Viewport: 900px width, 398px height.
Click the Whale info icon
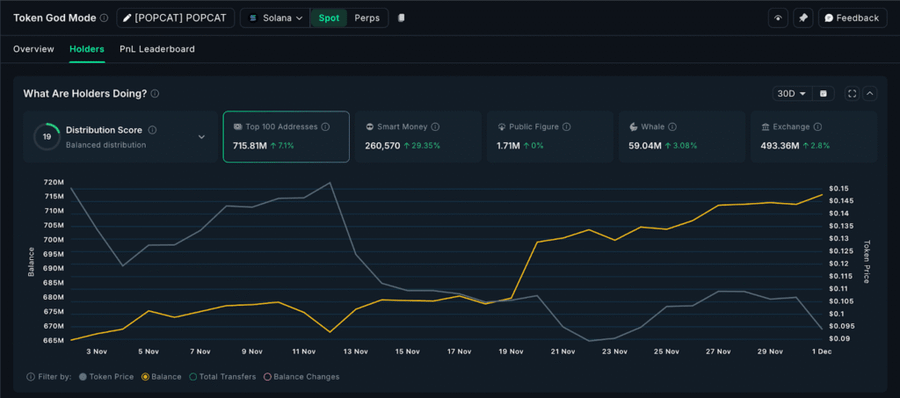pos(672,126)
